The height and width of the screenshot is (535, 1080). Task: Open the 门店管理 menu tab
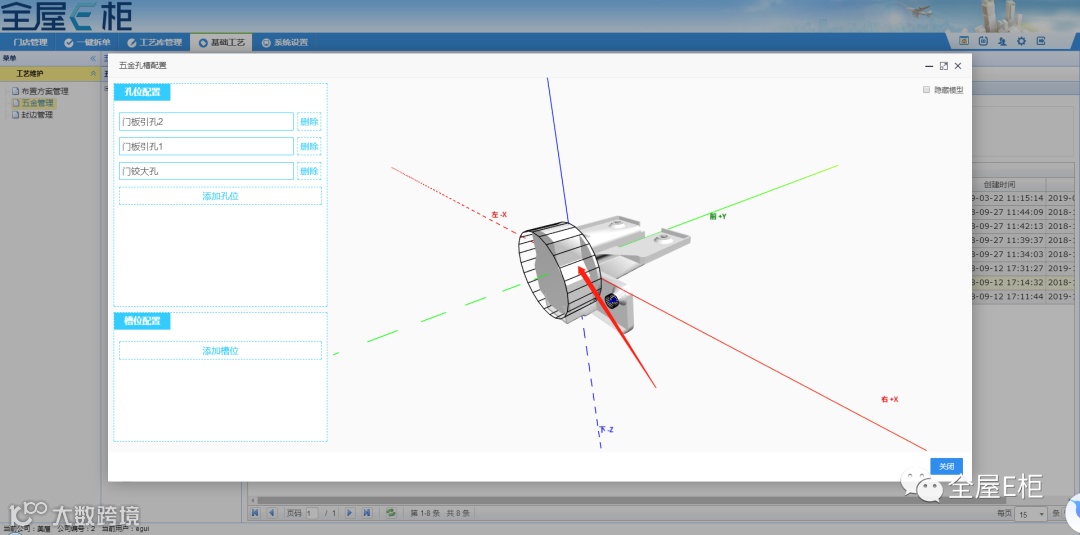pyautogui.click(x=30, y=43)
